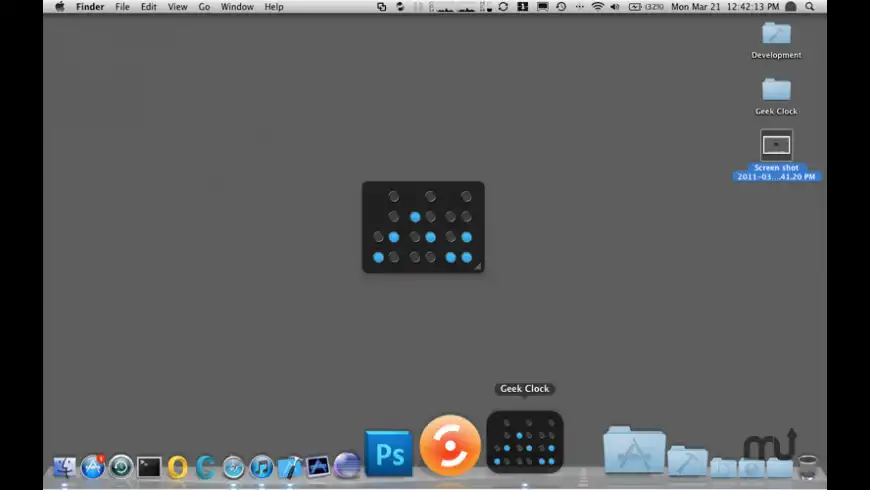Click the volume icon in menu bar
The width and height of the screenshot is (870, 490).
point(615,7)
